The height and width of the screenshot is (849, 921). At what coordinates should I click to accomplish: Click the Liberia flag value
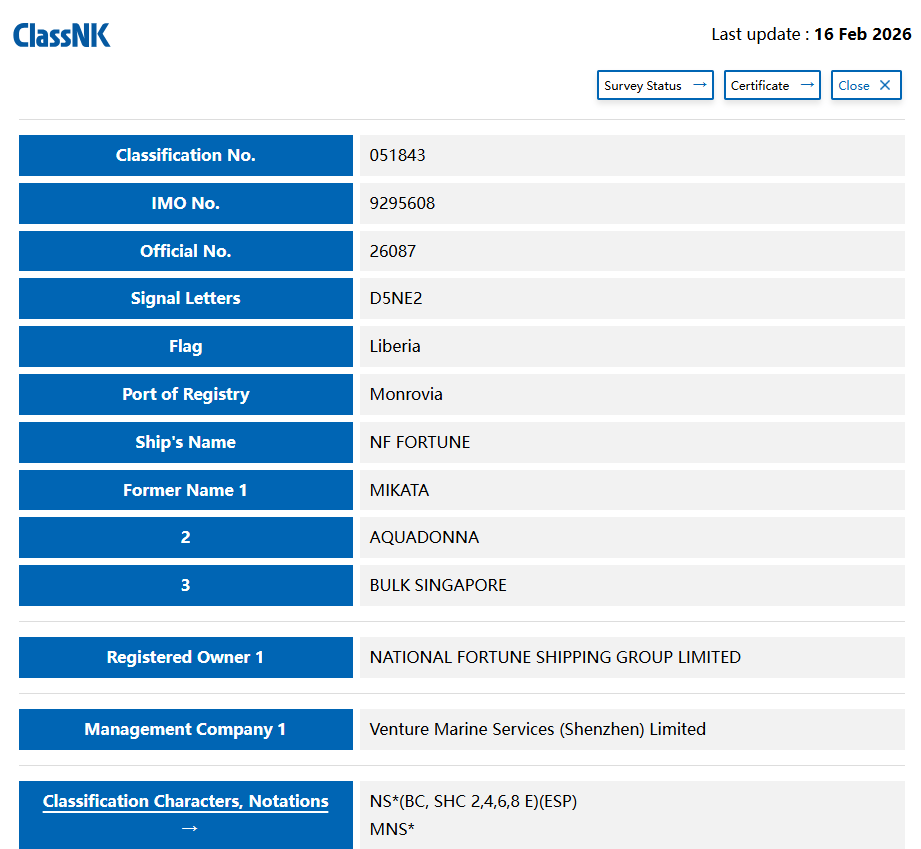click(x=395, y=346)
